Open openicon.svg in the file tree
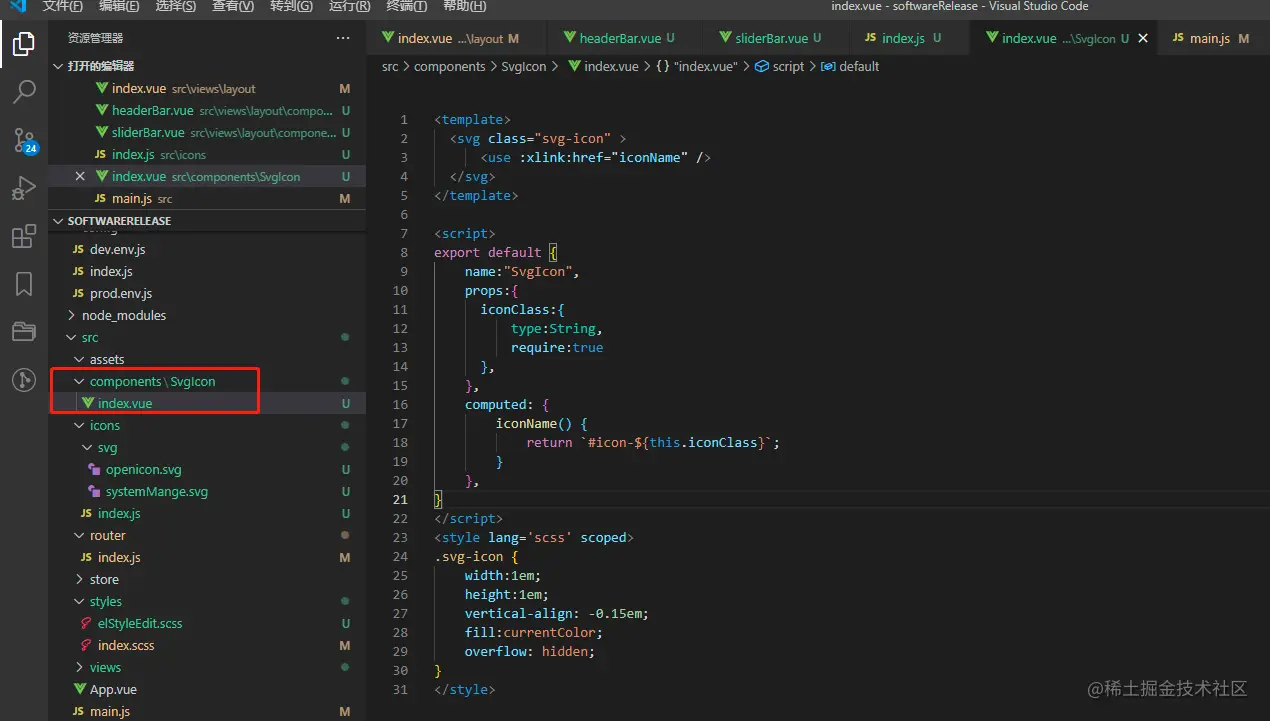 point(143,469)
